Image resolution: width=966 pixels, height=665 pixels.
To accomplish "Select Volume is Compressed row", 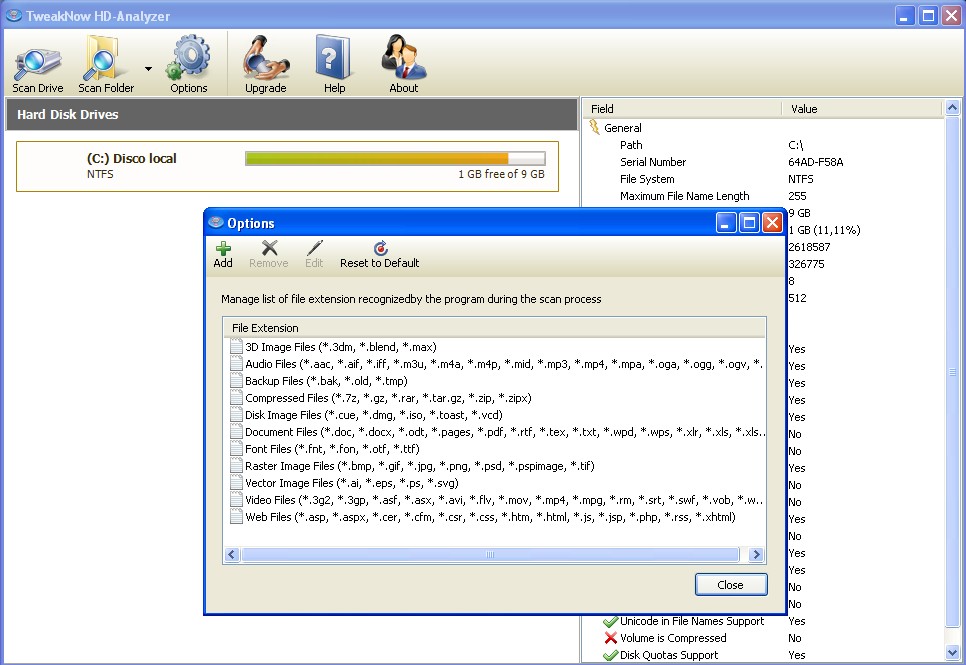I will coord(764,638).
